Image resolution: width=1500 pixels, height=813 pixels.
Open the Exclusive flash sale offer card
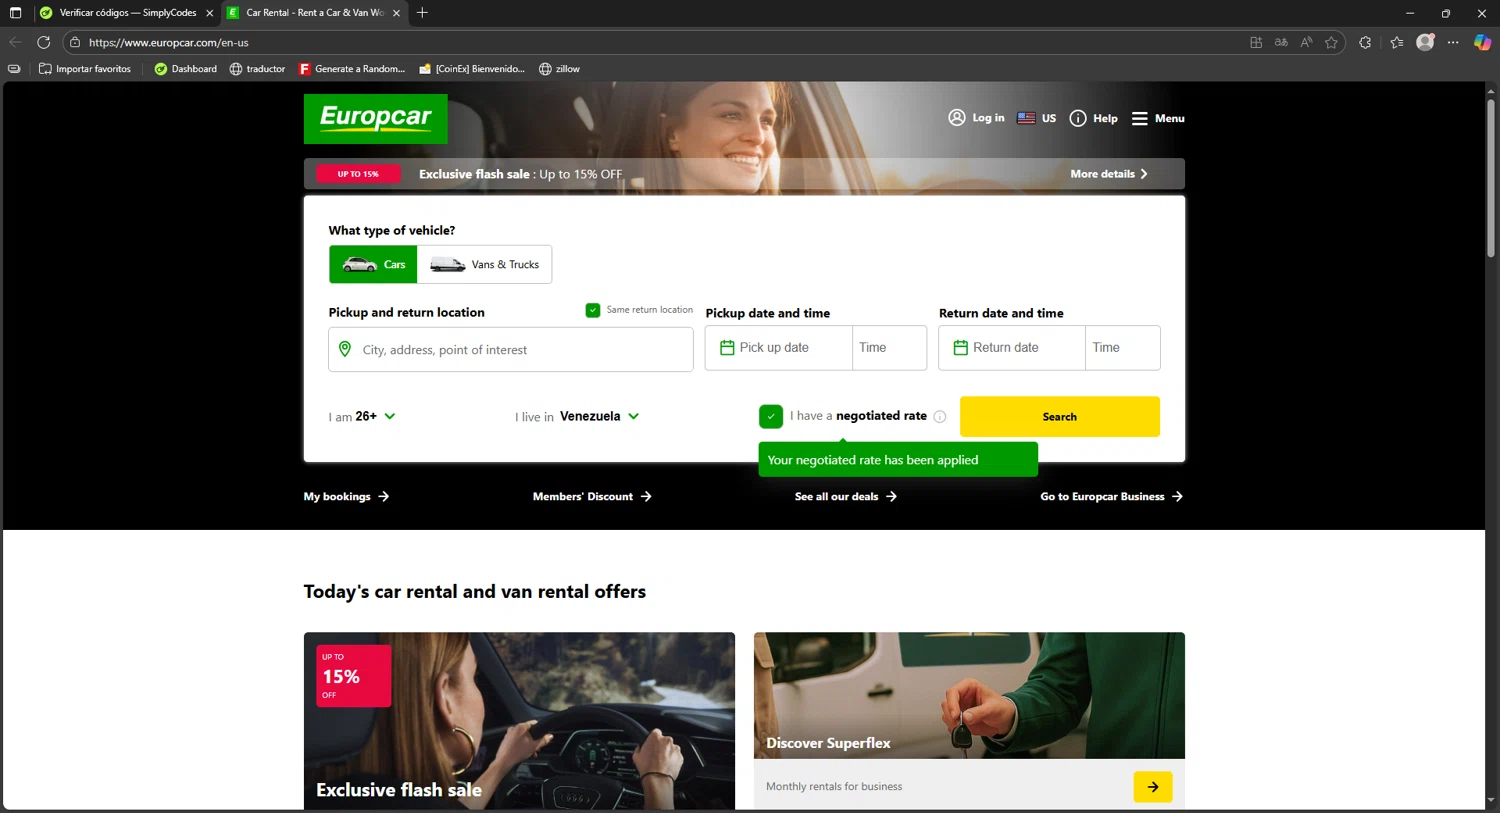519,721
